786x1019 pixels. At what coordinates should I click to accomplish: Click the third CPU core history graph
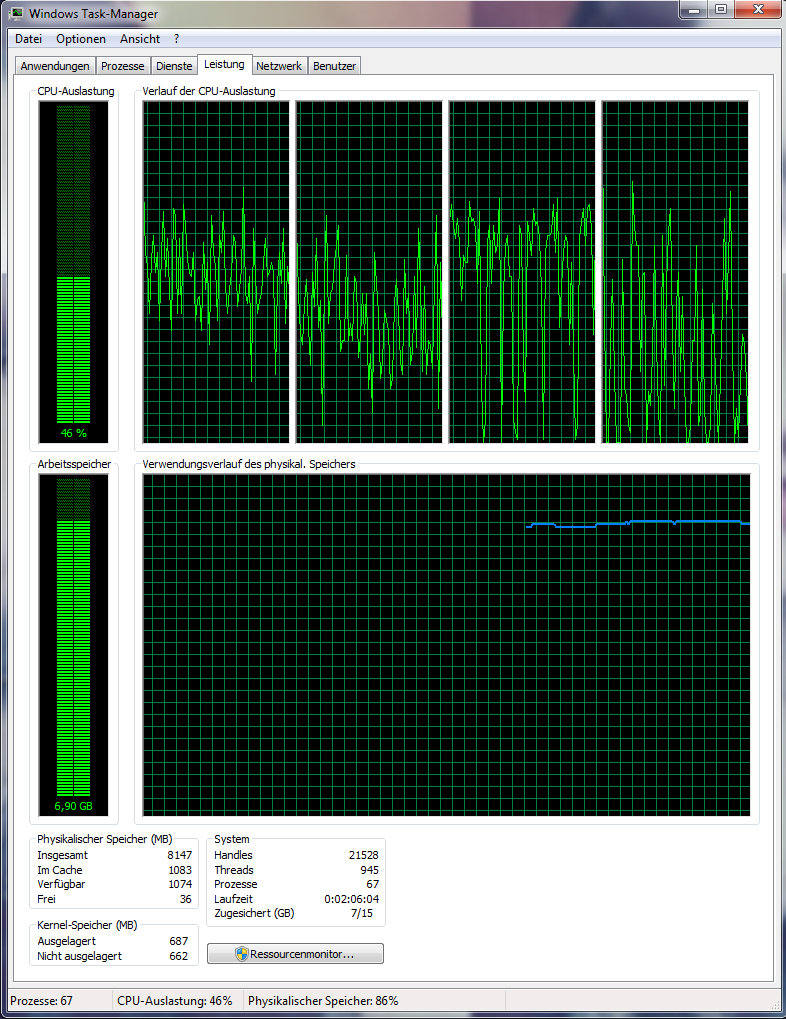(x=521, y=272)
